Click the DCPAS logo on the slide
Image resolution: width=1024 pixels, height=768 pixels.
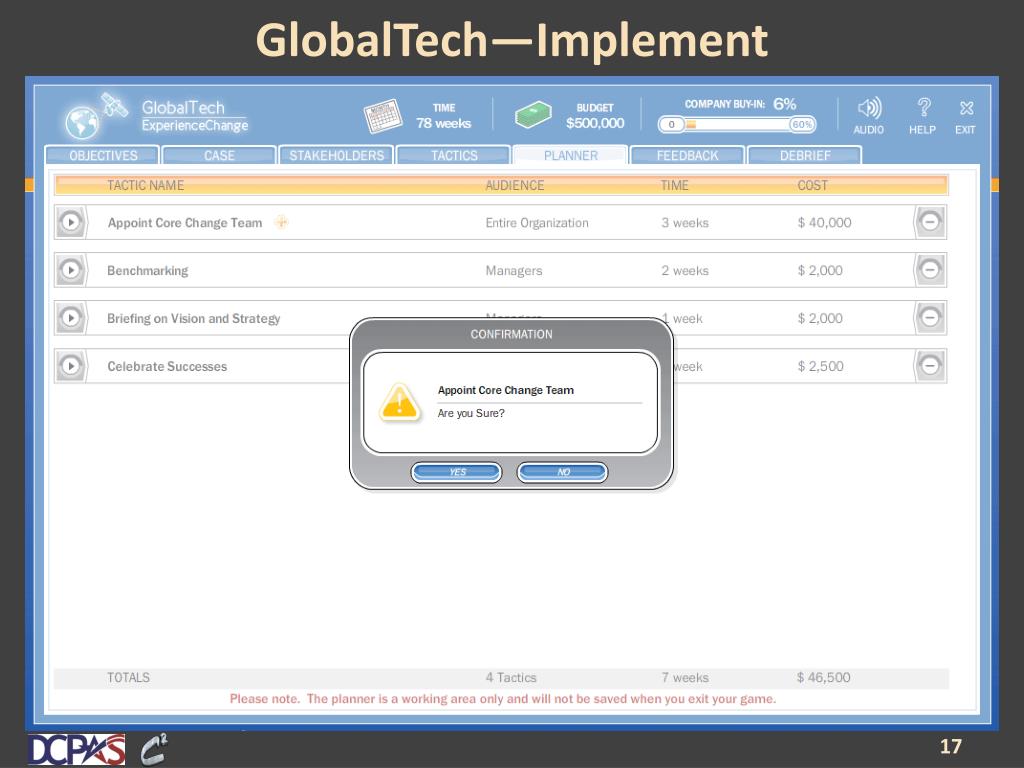(x=76, y=750)
